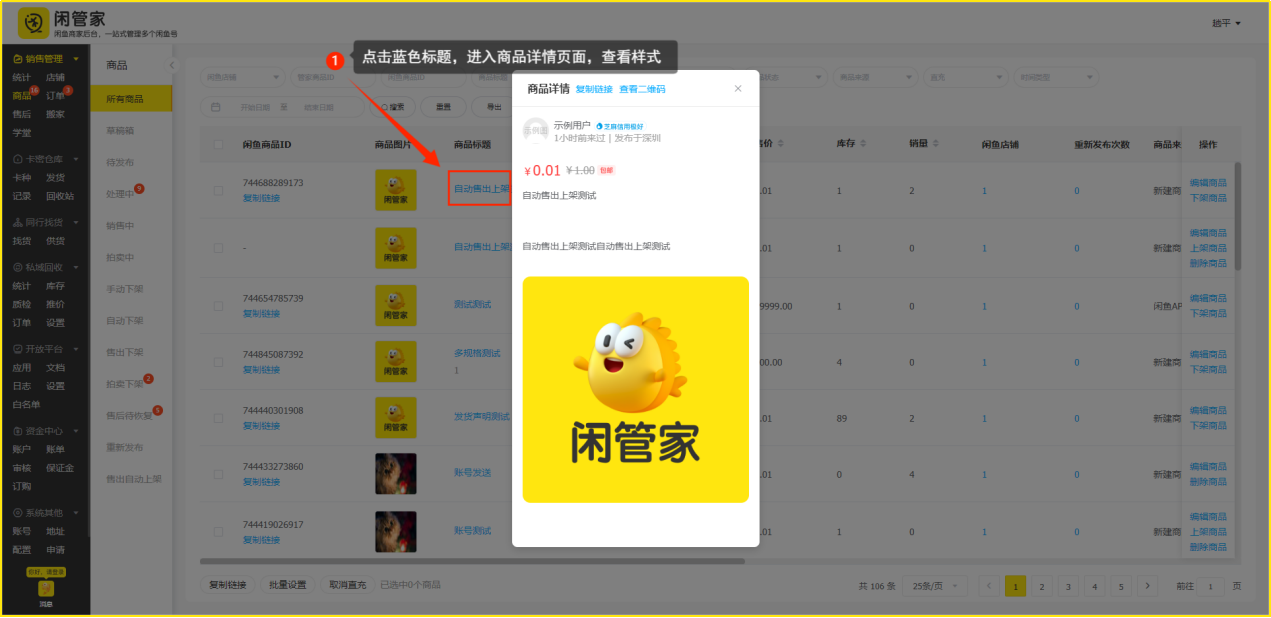Close the 商品详情 popup with the X
The width and height of the screenshot is (1271, 618).
[x=738, y=89]
